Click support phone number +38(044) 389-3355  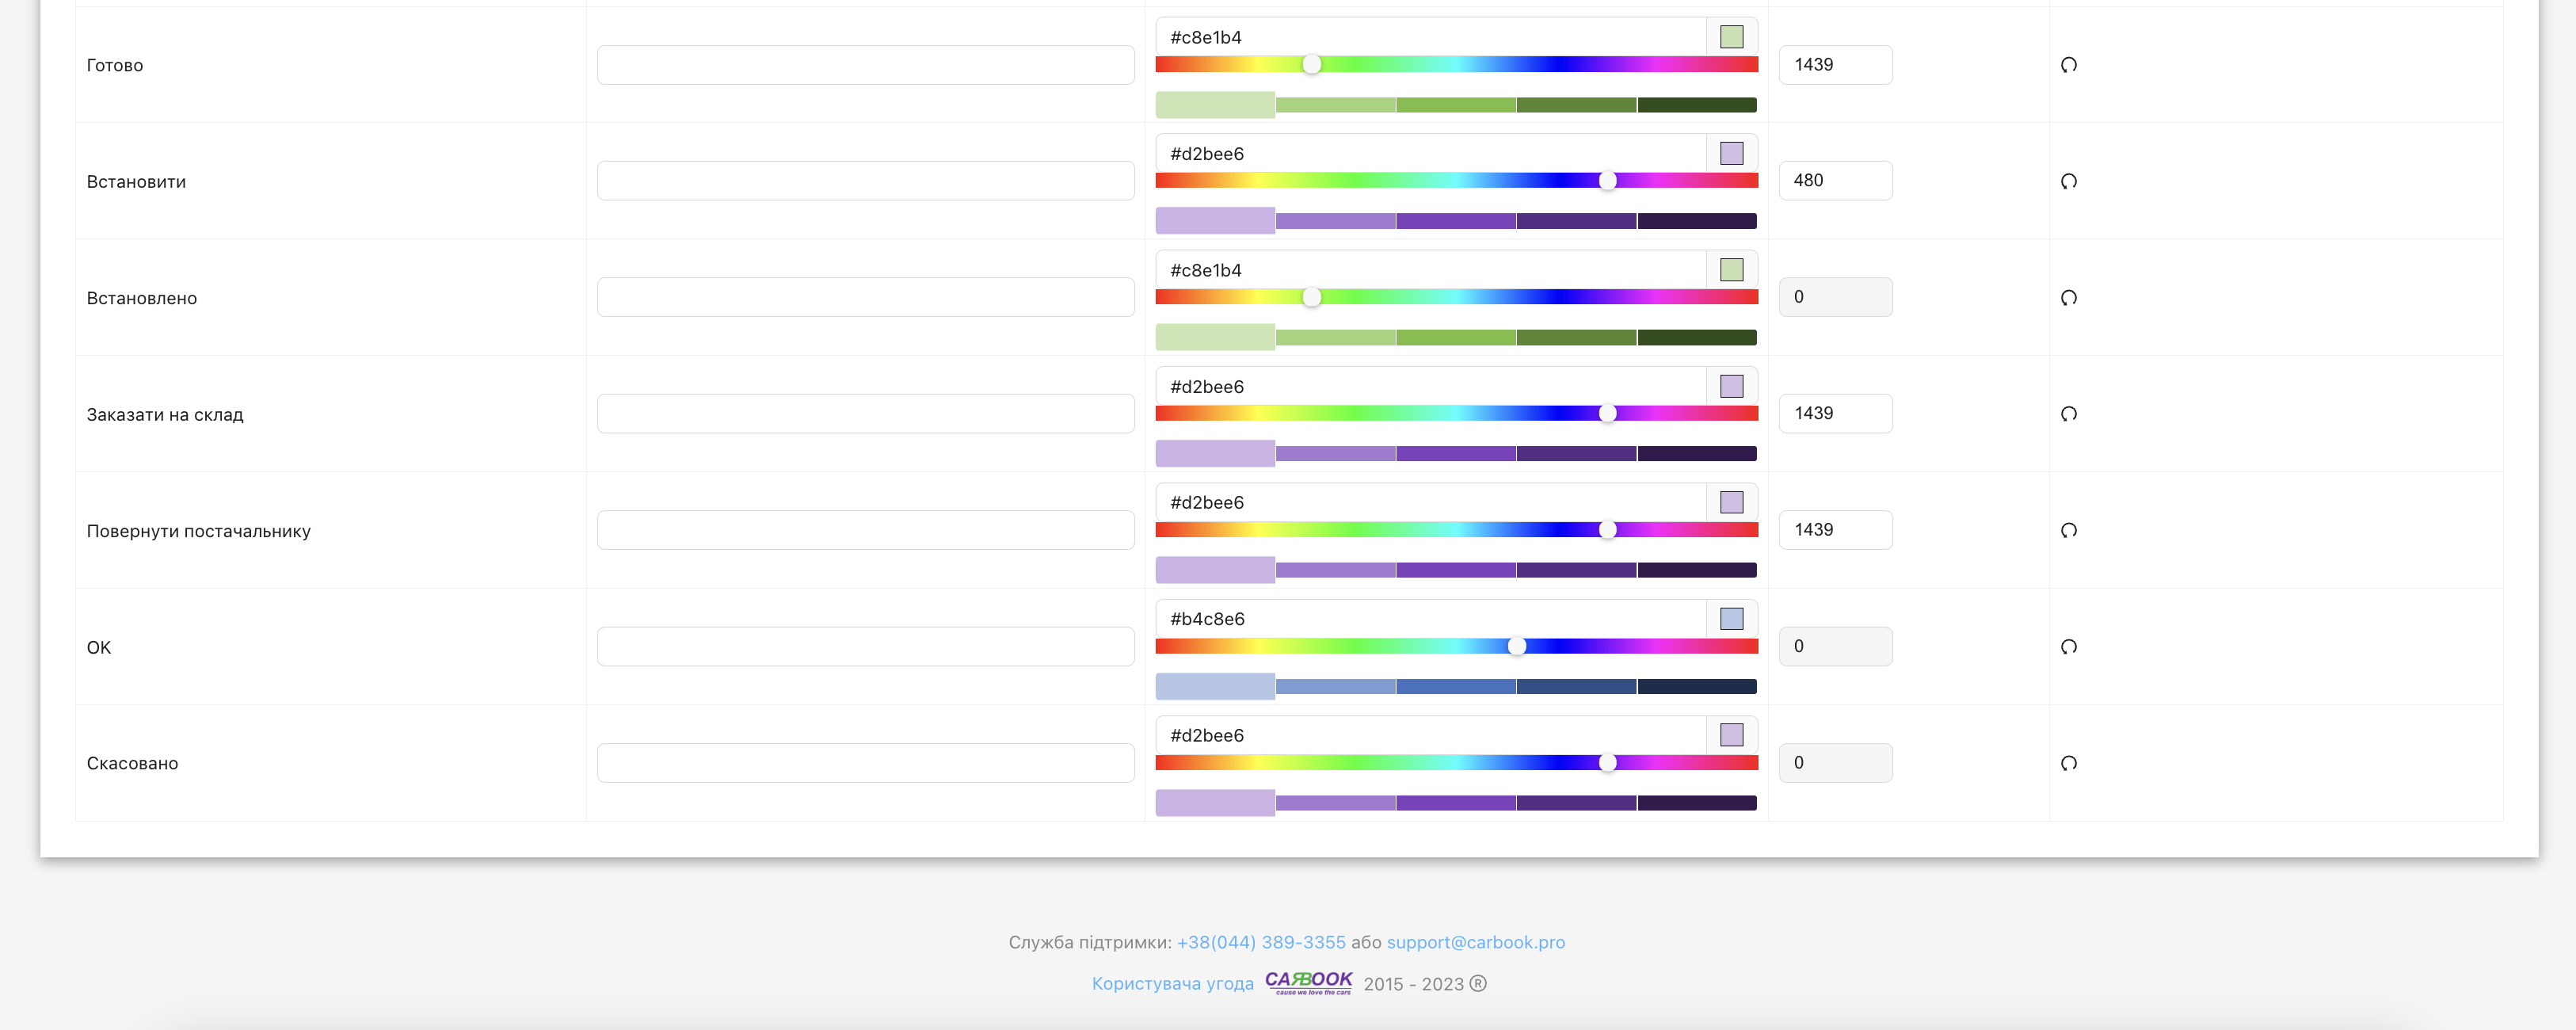[1260, 942]
